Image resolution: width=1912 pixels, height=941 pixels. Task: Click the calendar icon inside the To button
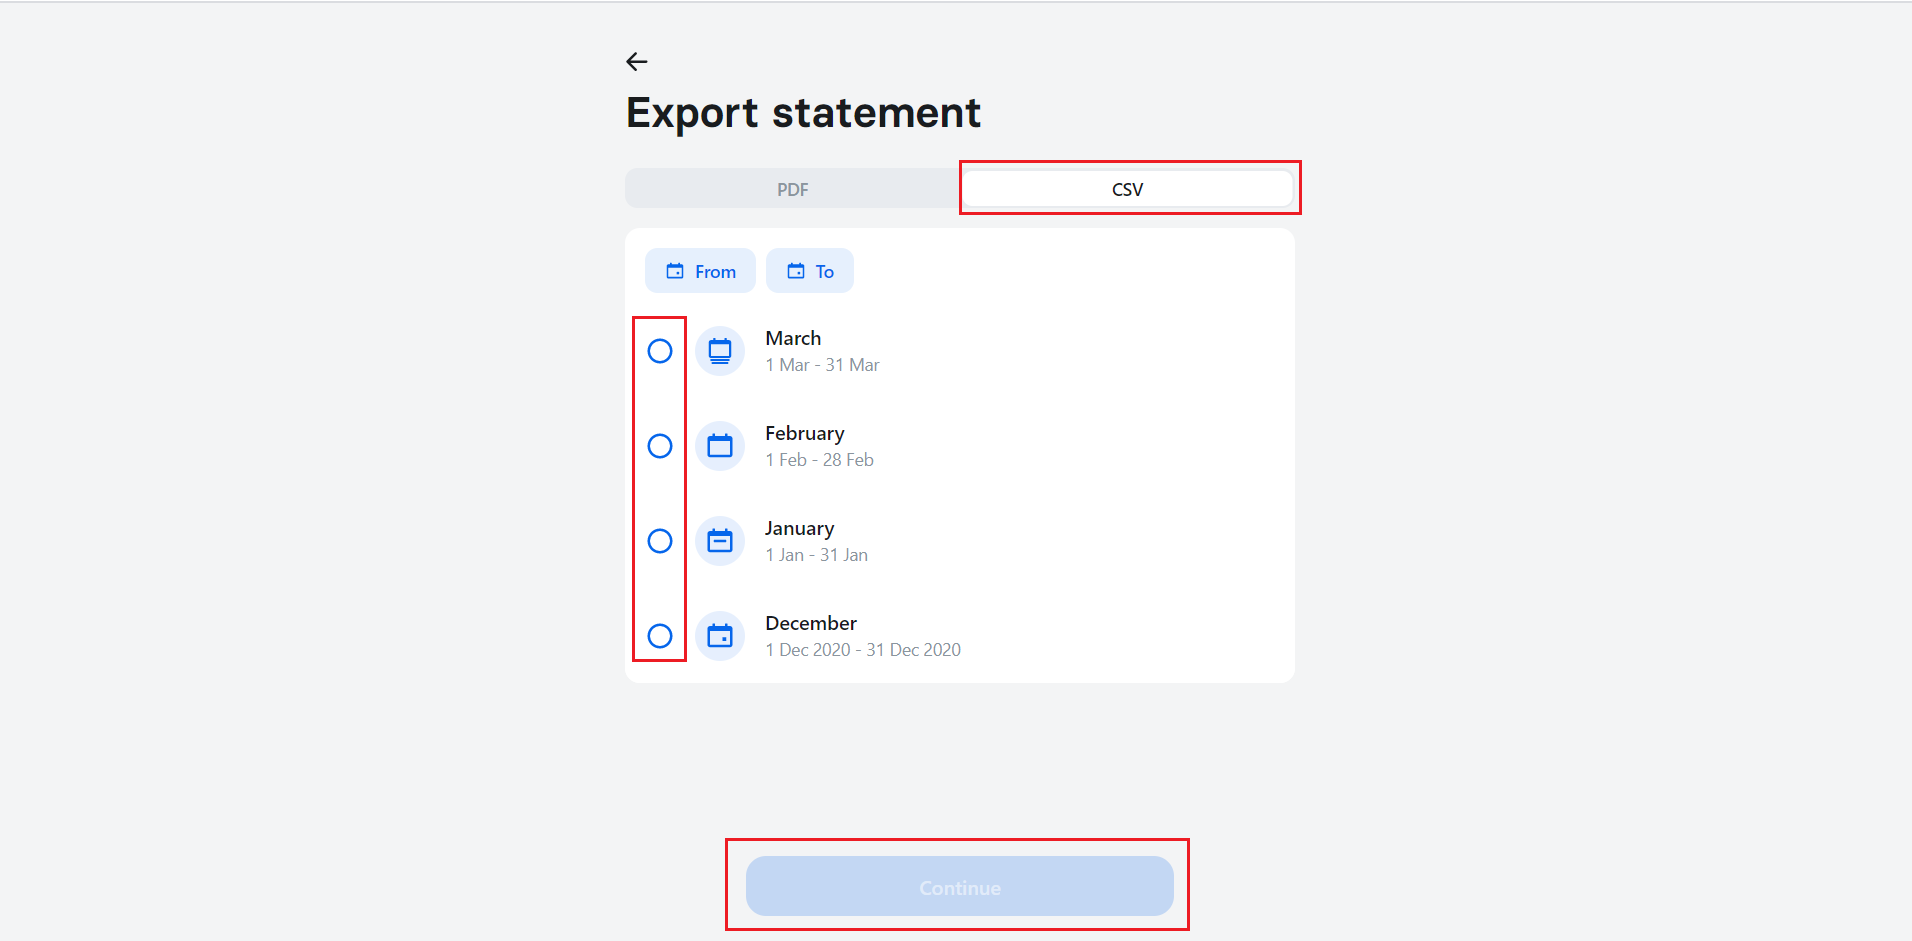[x=795, y=270]
